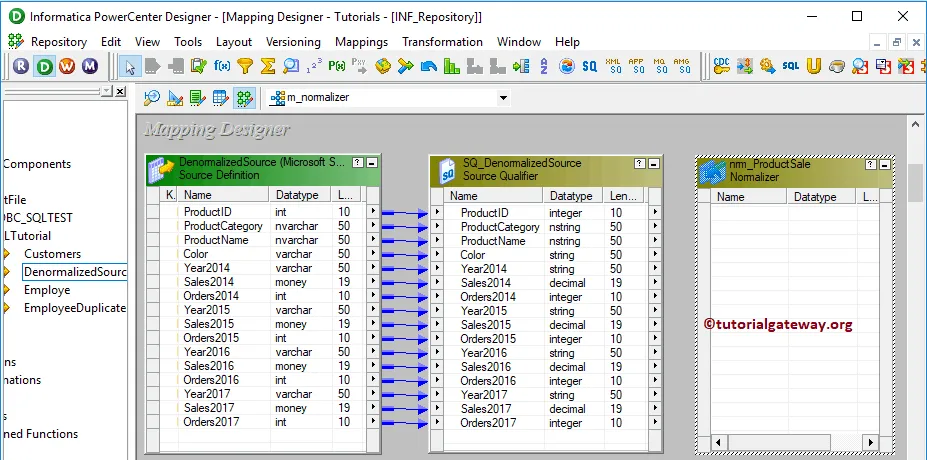Open navigator panel dropdown arrow
Viewport: 927px width, 460px height.
click(106, 91)
